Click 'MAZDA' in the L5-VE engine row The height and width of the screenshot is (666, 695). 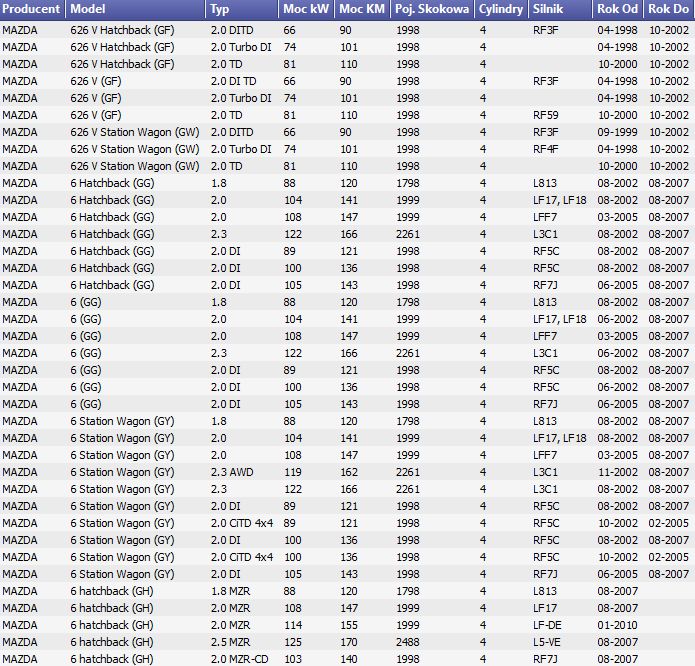pos(20,642)
